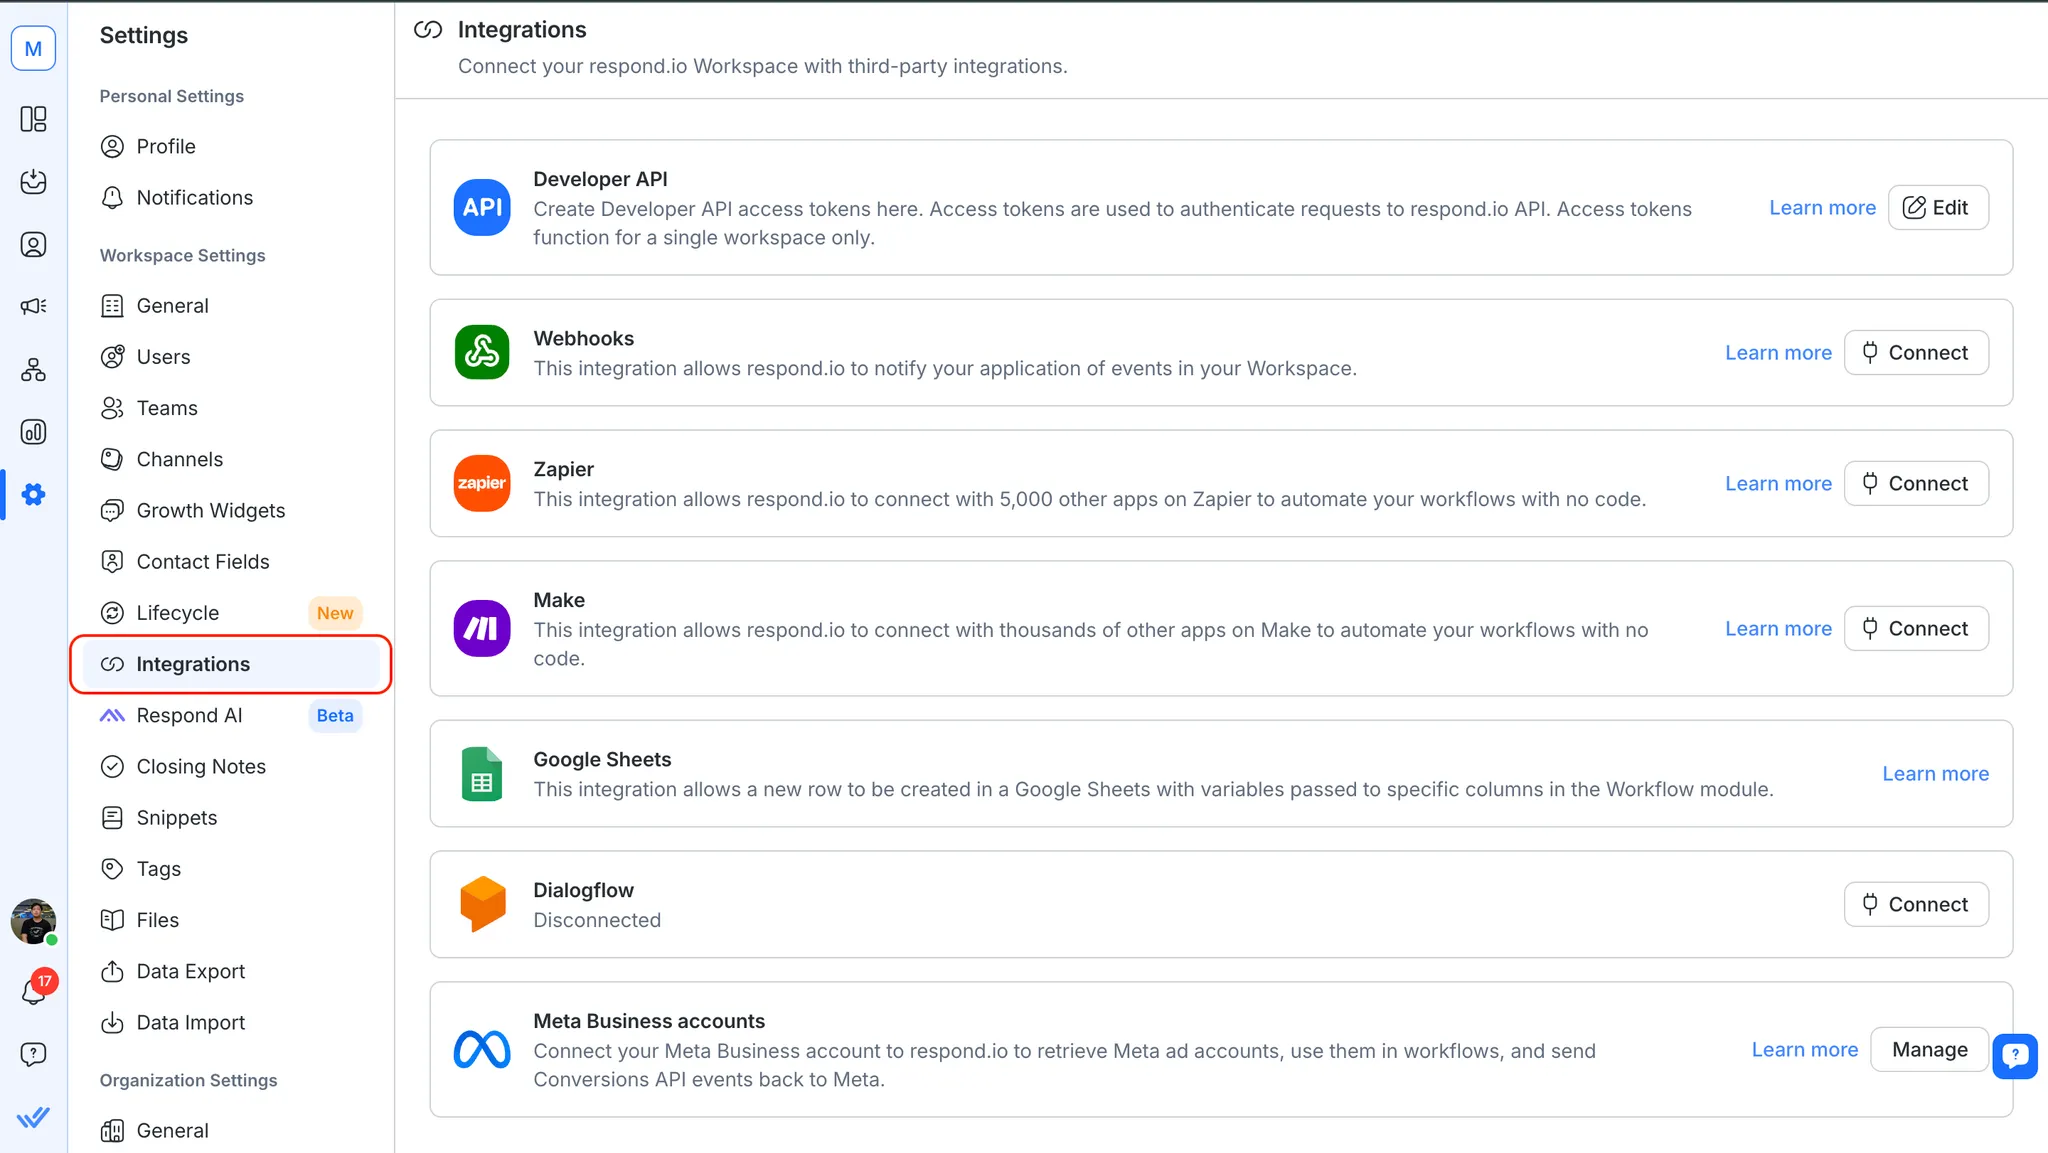Manage Meta Business accounts

coord(1929,1050)
